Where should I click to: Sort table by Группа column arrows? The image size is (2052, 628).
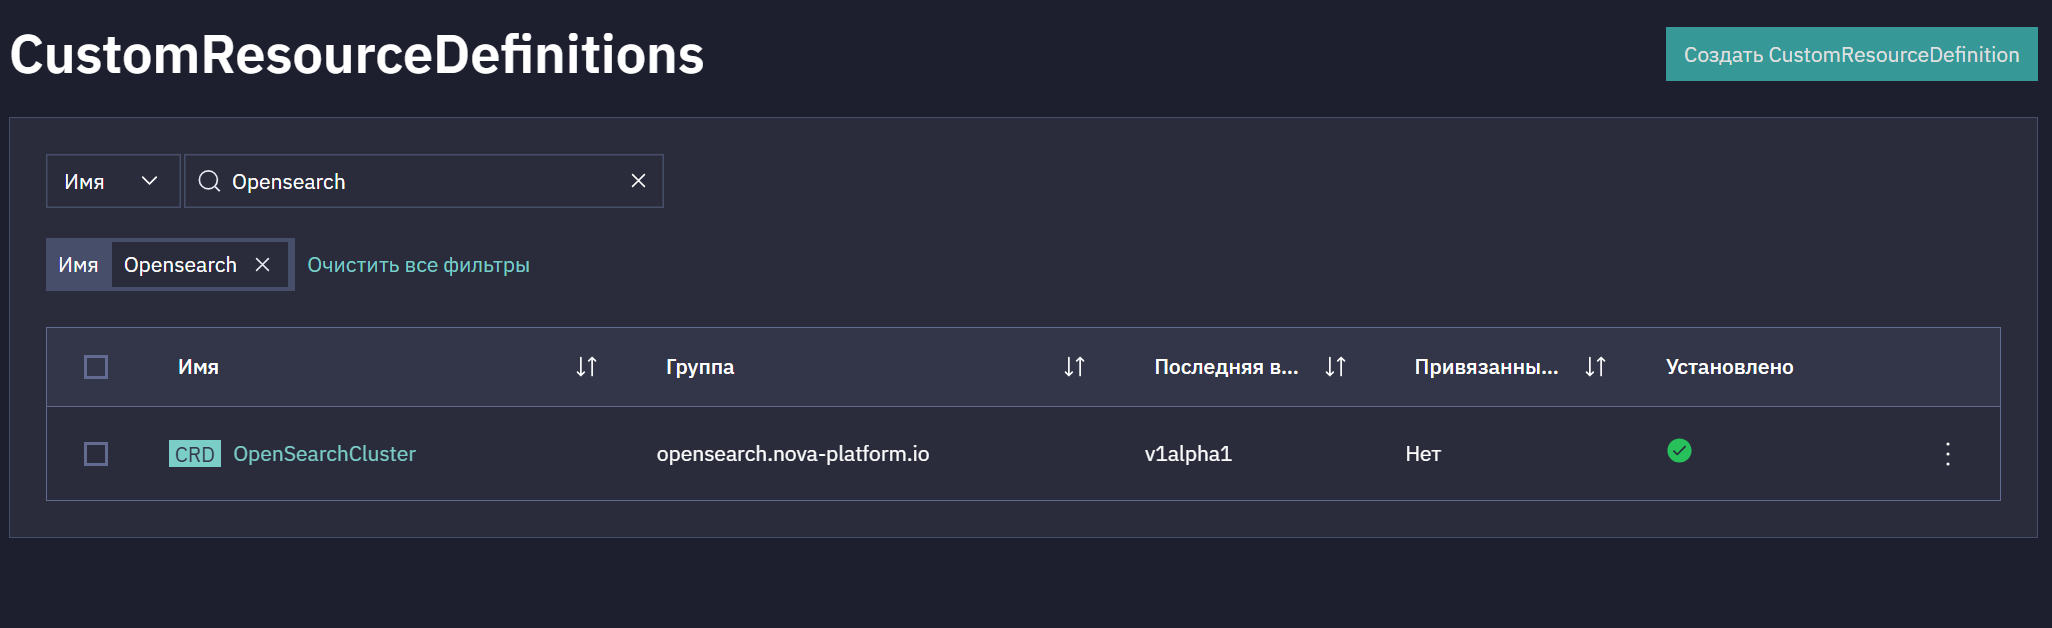(x=1074, y=367)
